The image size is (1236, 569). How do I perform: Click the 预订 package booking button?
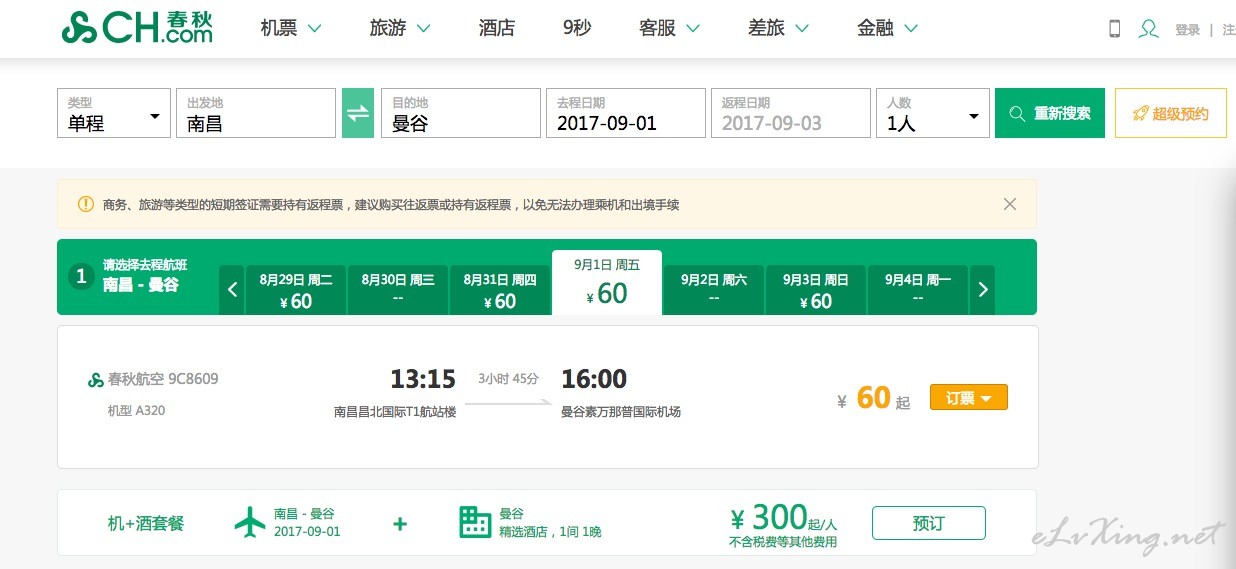pyautogui.click(x=928, y=523)
